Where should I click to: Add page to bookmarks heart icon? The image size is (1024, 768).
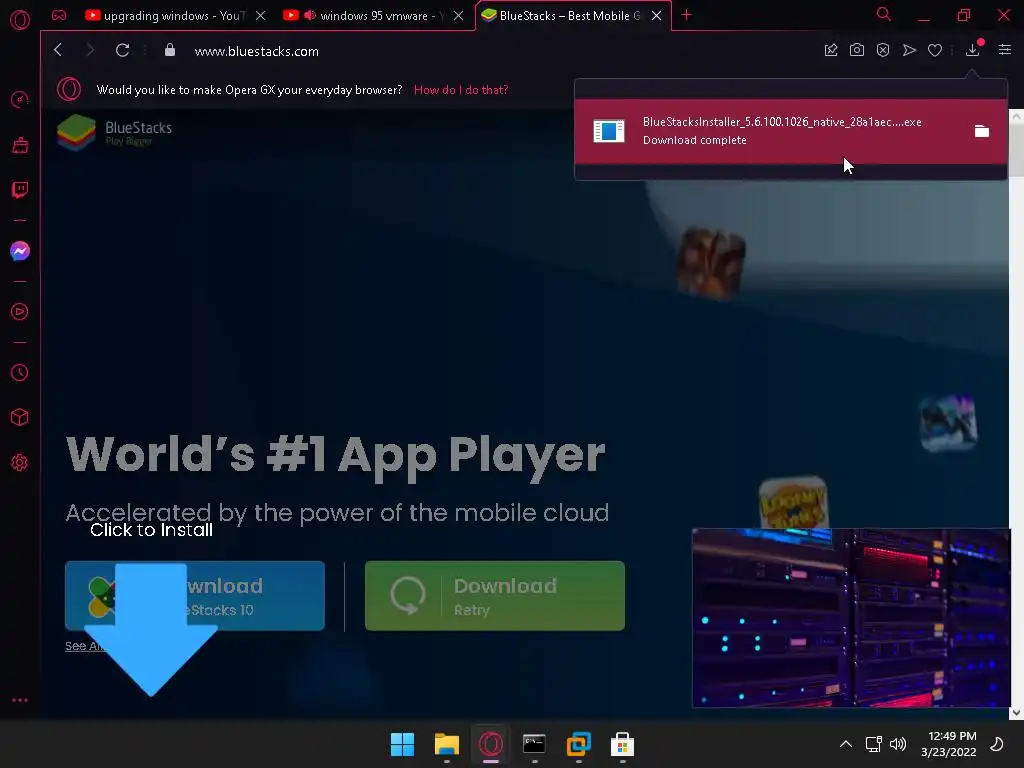(x=935, y=50)
